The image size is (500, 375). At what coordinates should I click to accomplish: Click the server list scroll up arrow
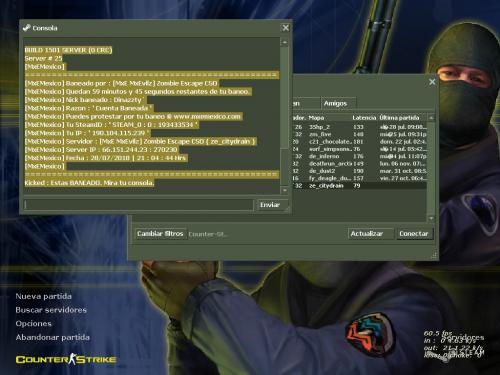pos(431,118)
